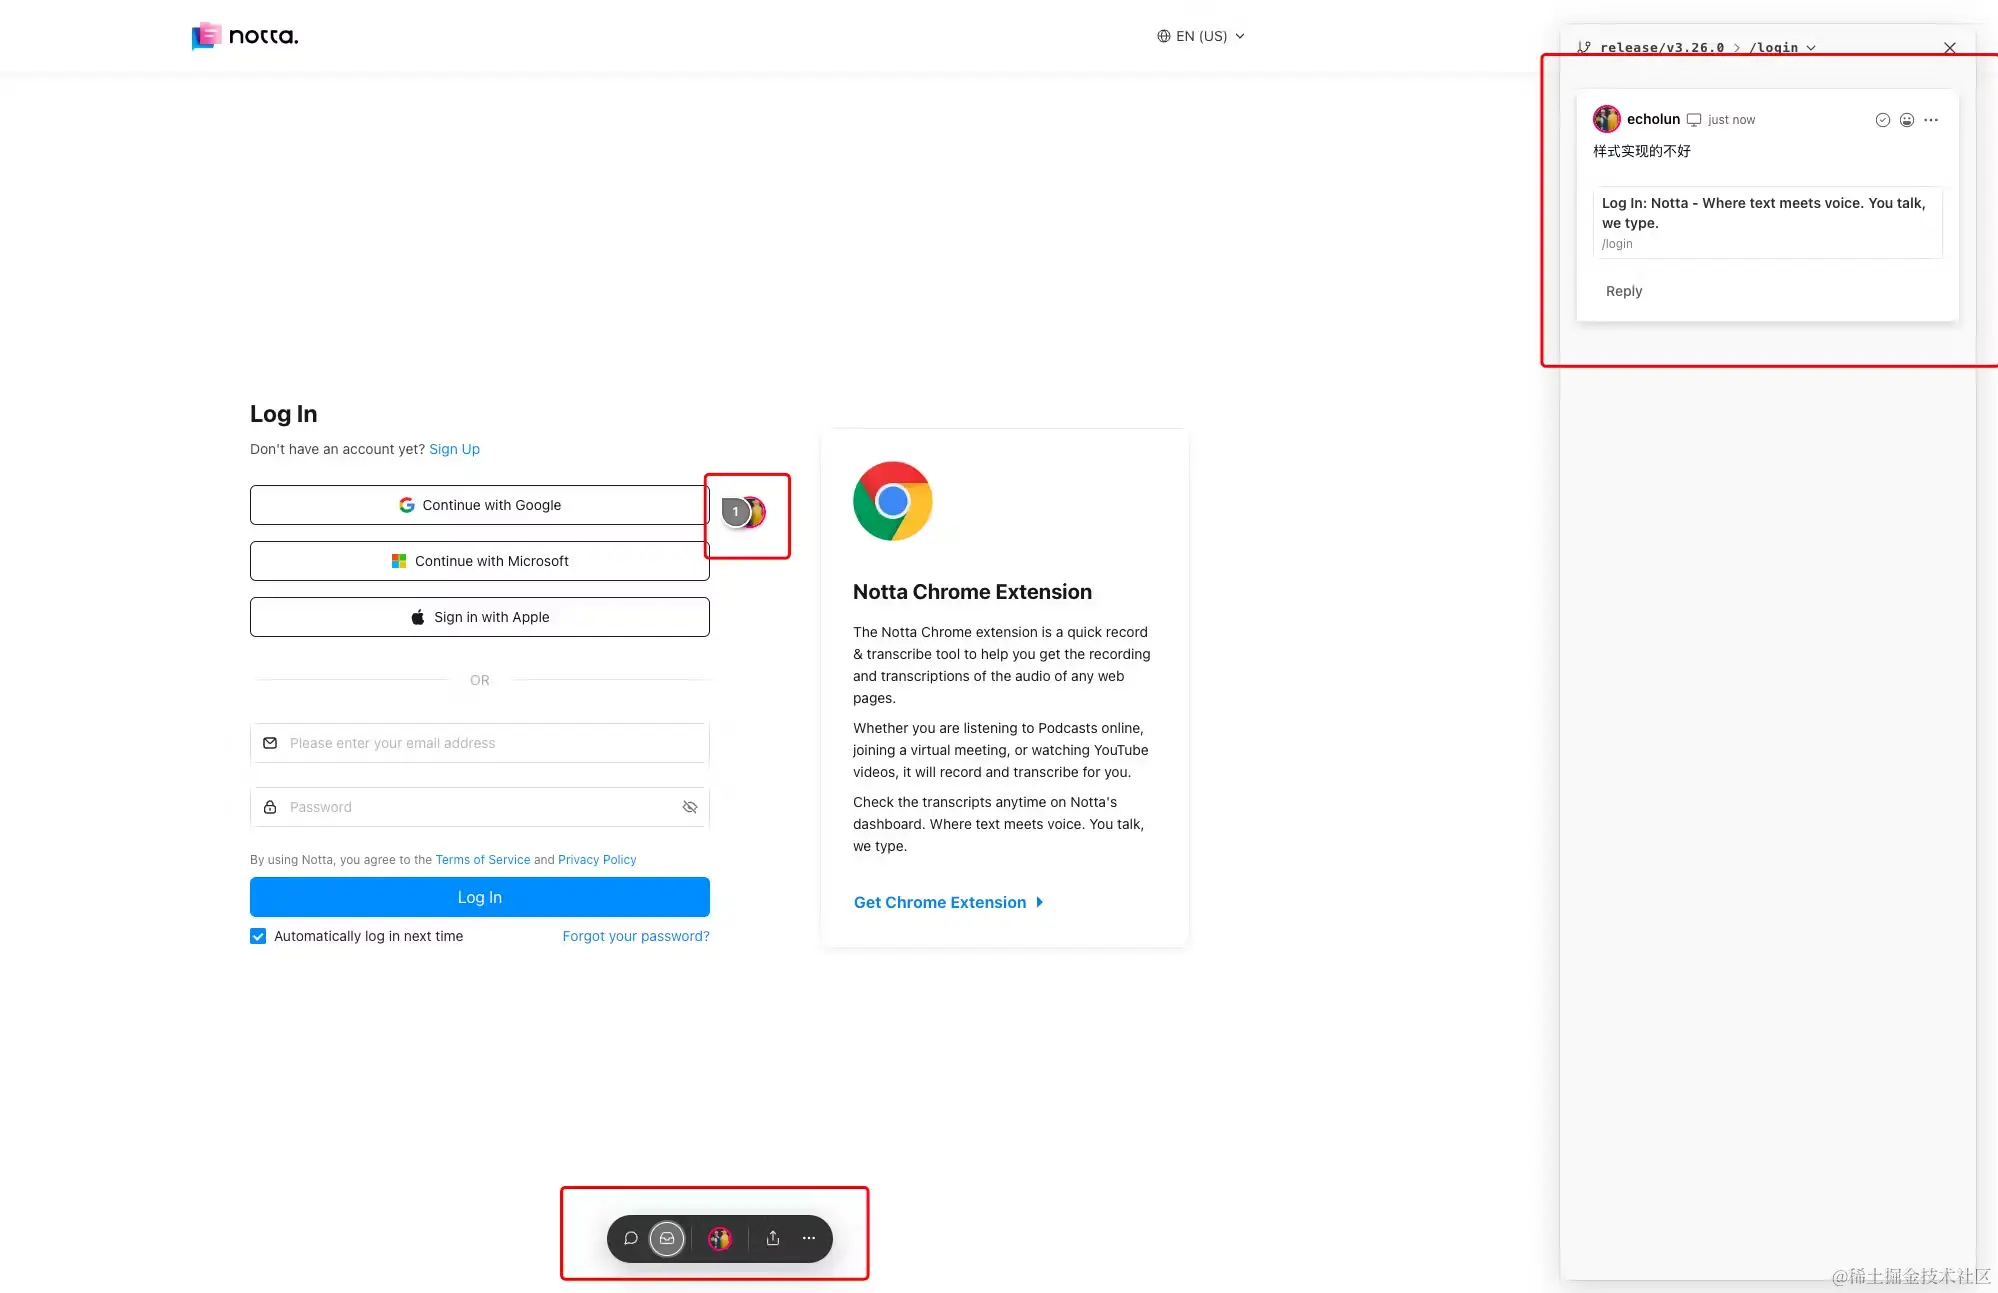
Task: Click the user avatar in floating toolbar
Action: click(x=720, y=1238)
